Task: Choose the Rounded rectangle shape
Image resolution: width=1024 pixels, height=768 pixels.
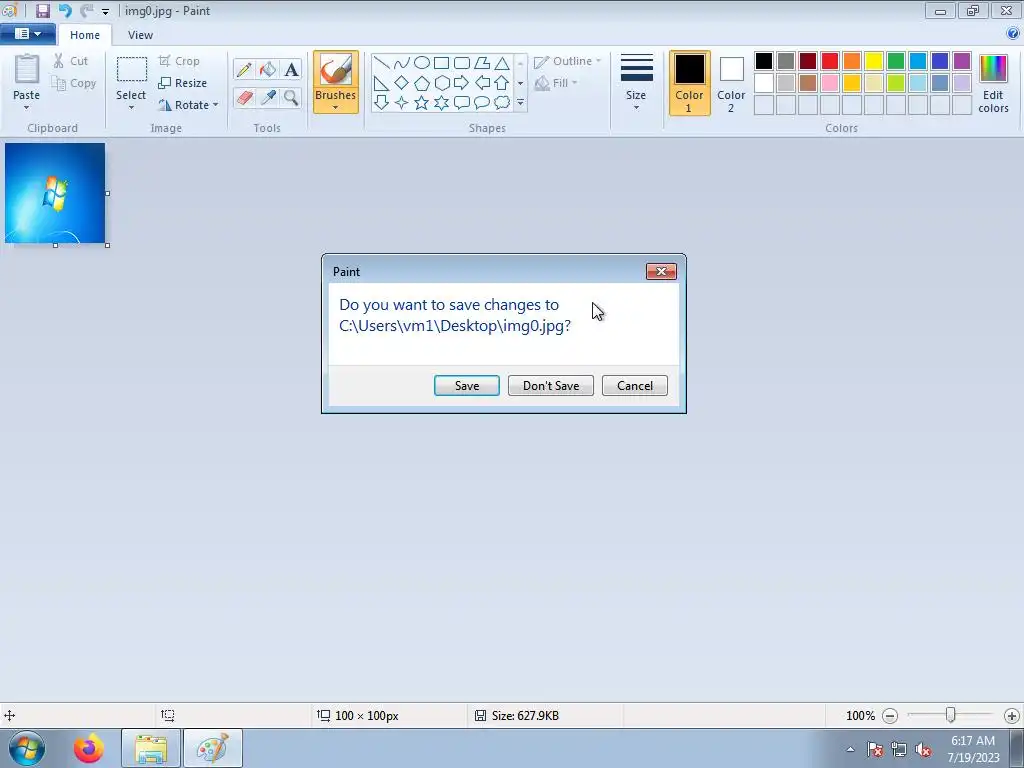Action: point(462,63)
